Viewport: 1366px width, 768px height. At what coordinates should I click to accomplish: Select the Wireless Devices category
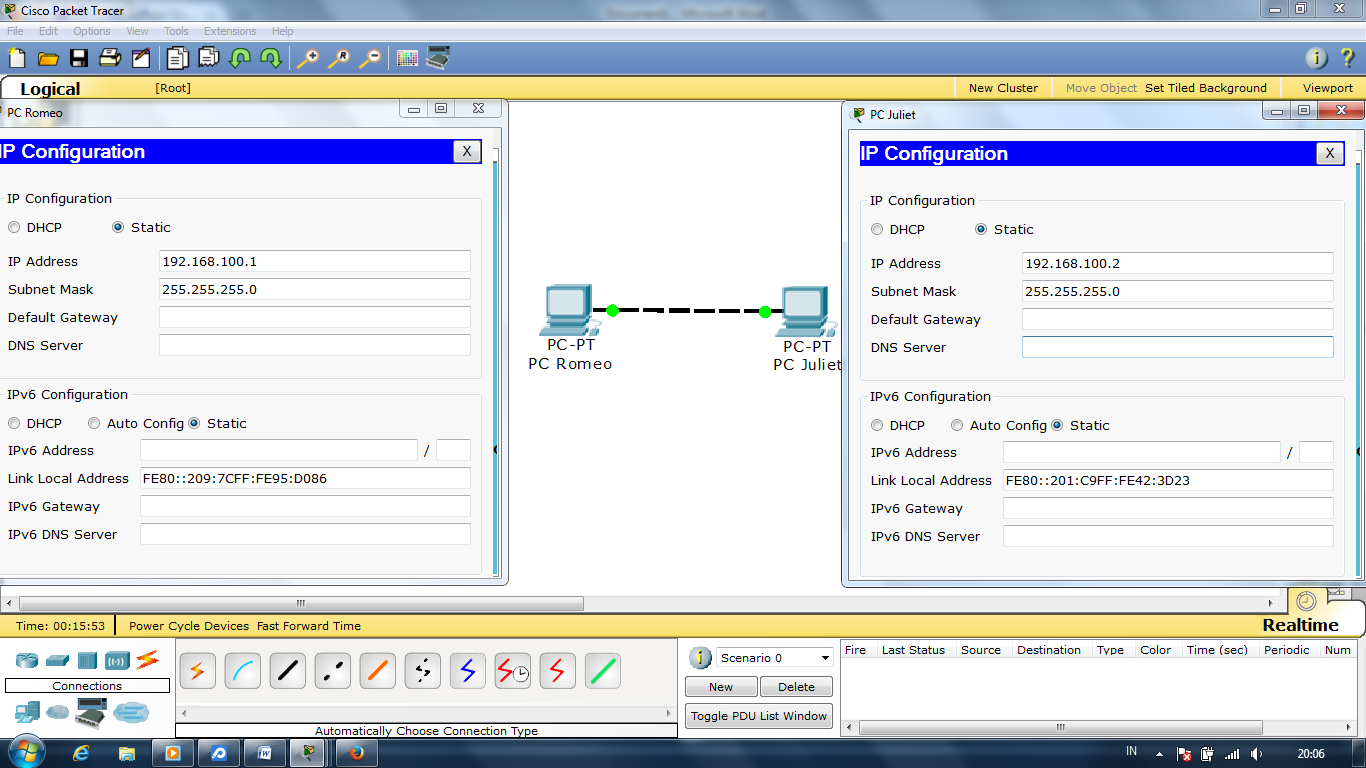tap(117, 660)
